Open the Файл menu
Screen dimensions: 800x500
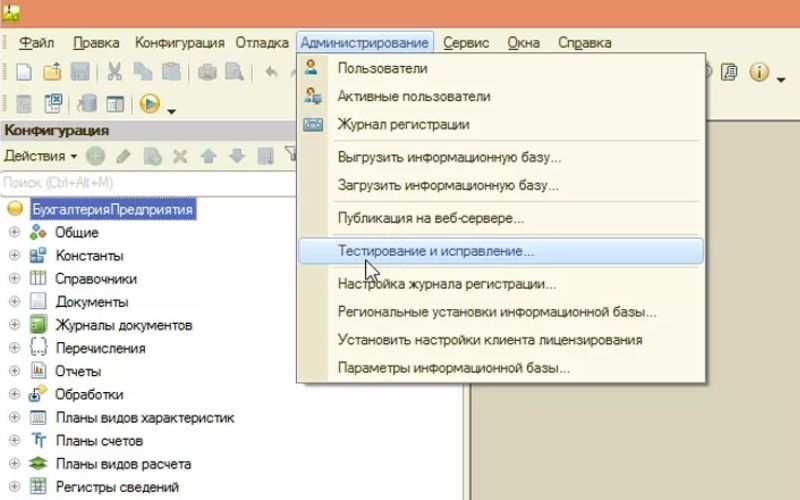point(36,43)
